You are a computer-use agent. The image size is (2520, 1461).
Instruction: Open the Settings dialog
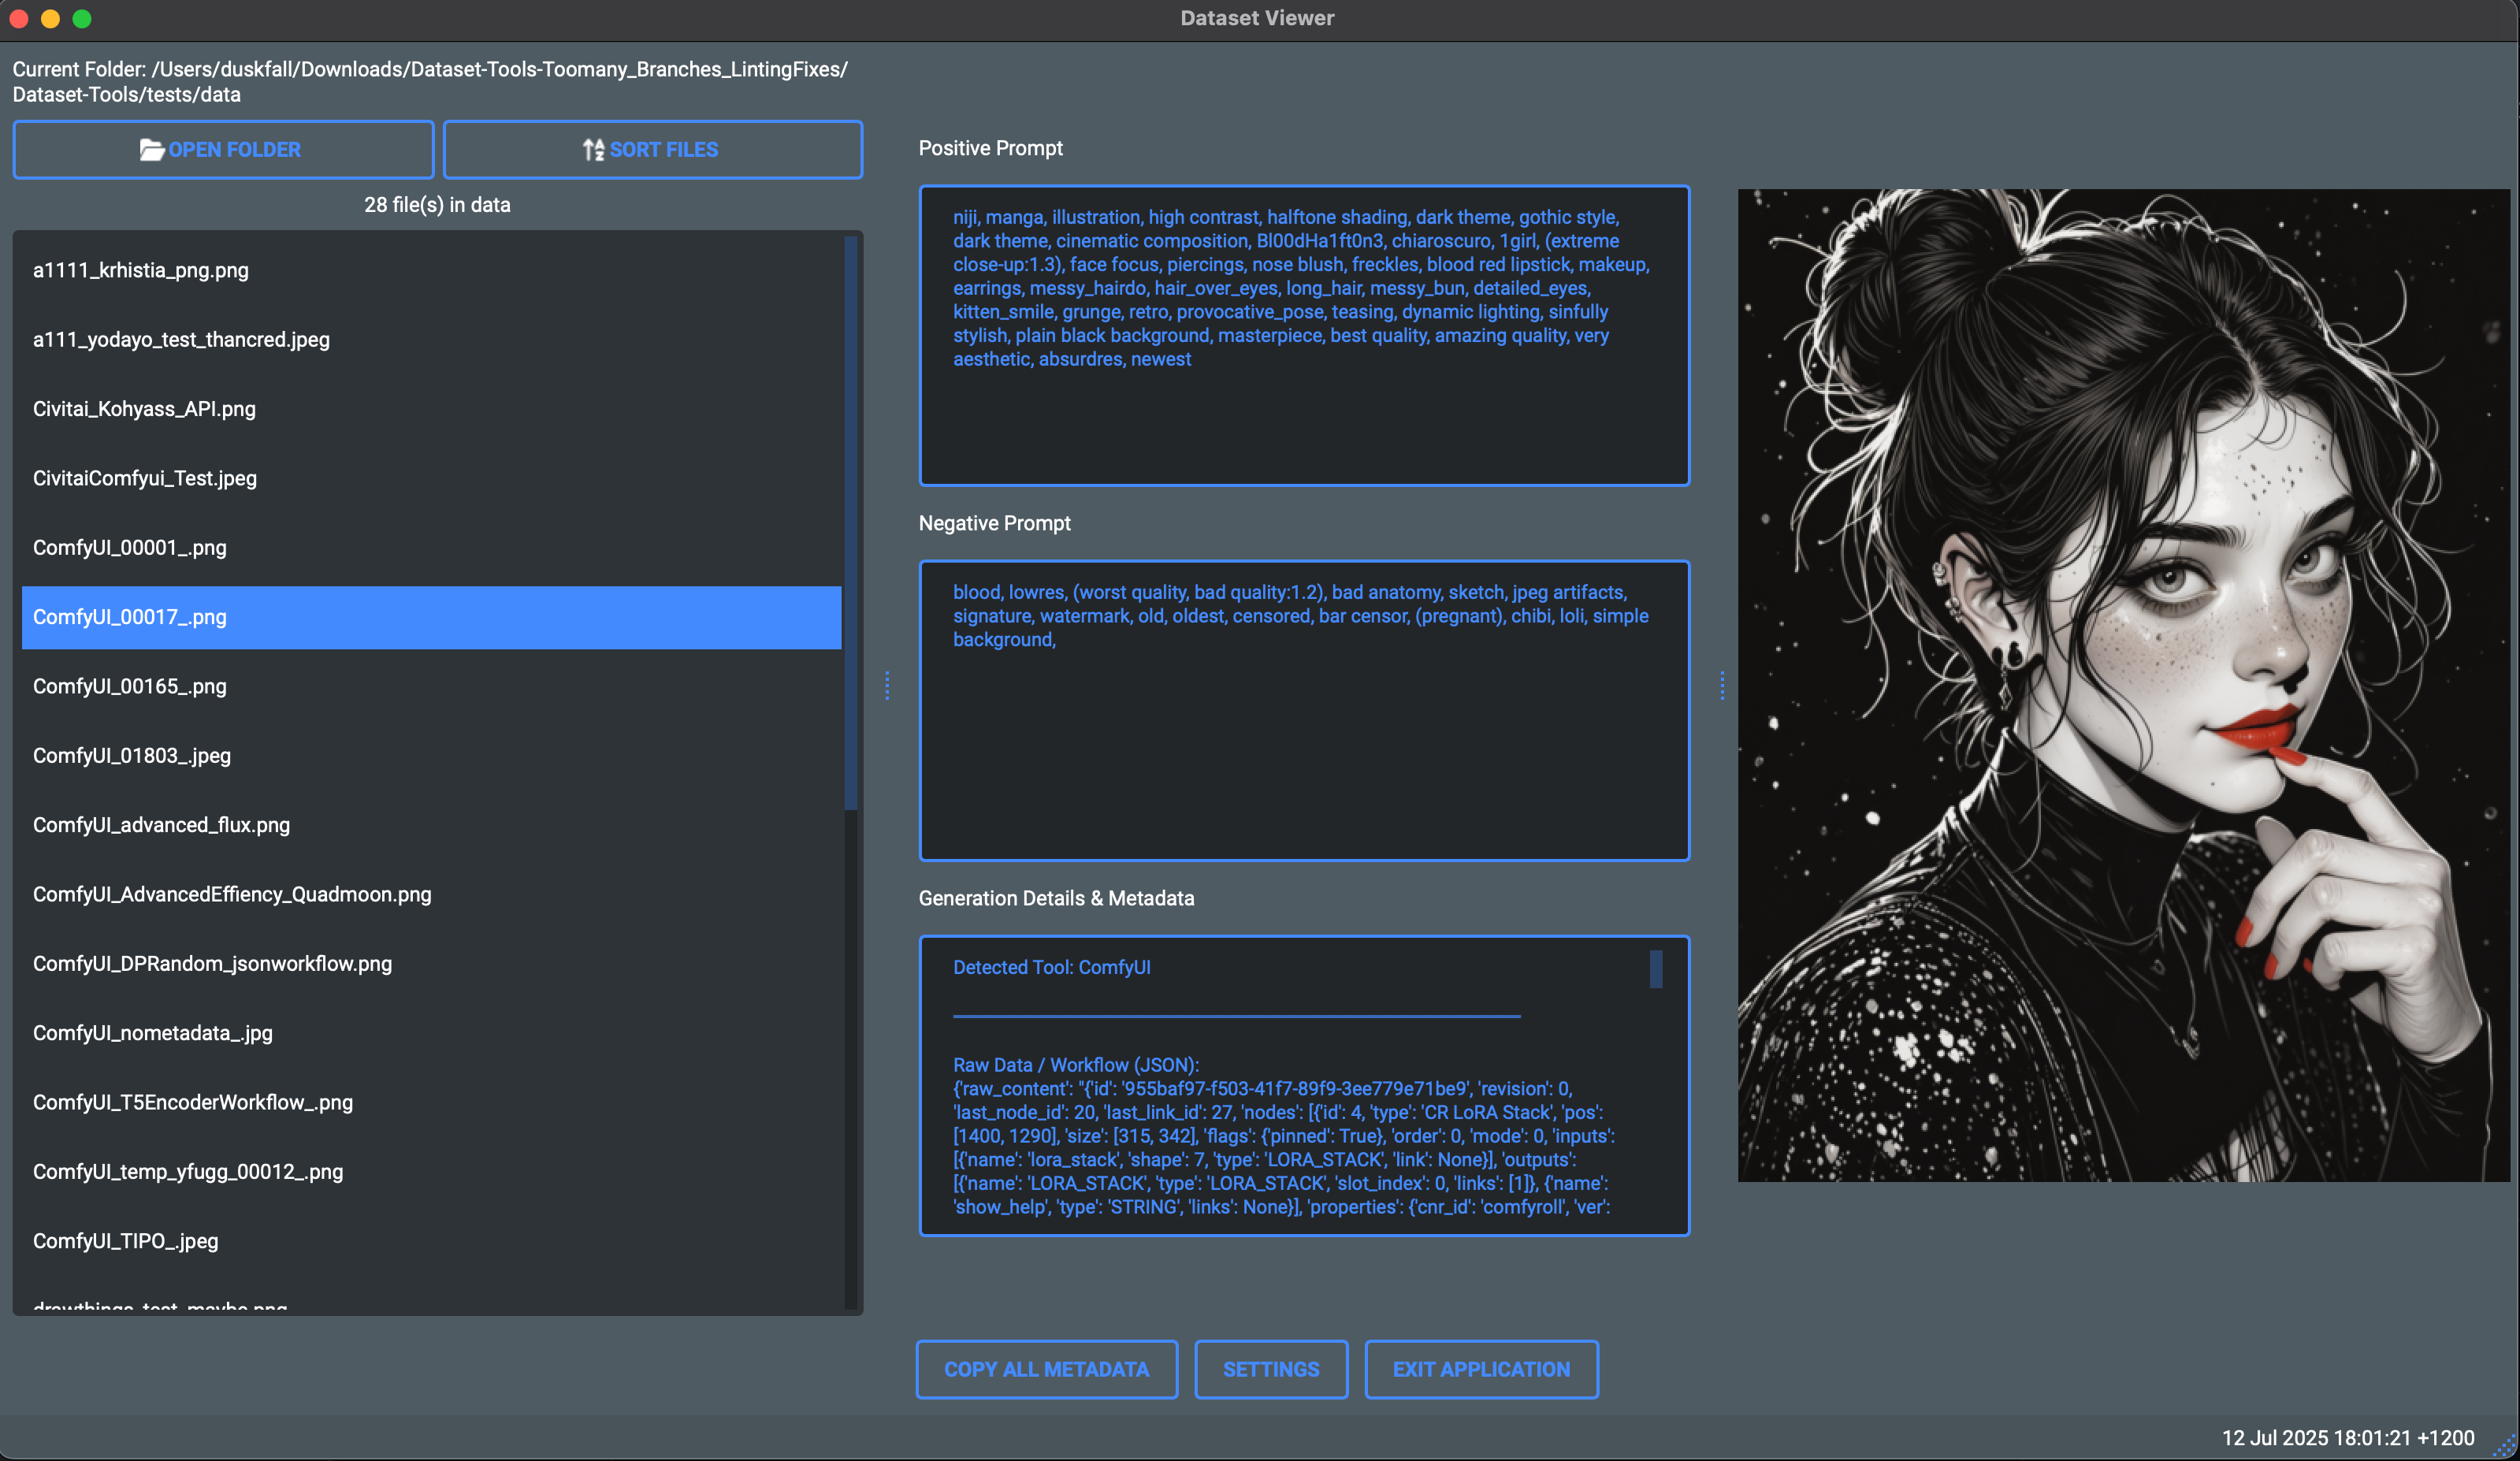pos(1270,1369)
